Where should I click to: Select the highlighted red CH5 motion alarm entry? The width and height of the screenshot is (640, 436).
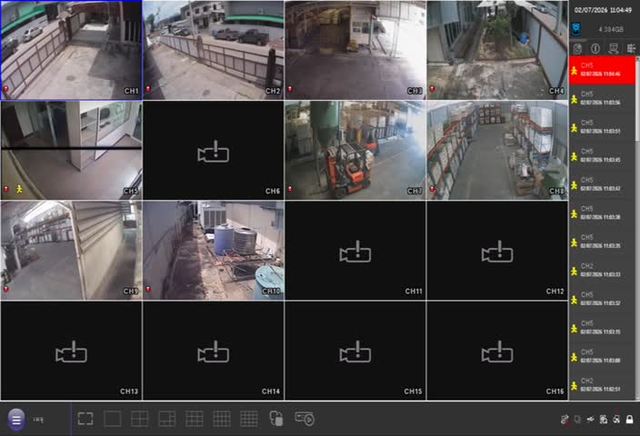point(602,70)
